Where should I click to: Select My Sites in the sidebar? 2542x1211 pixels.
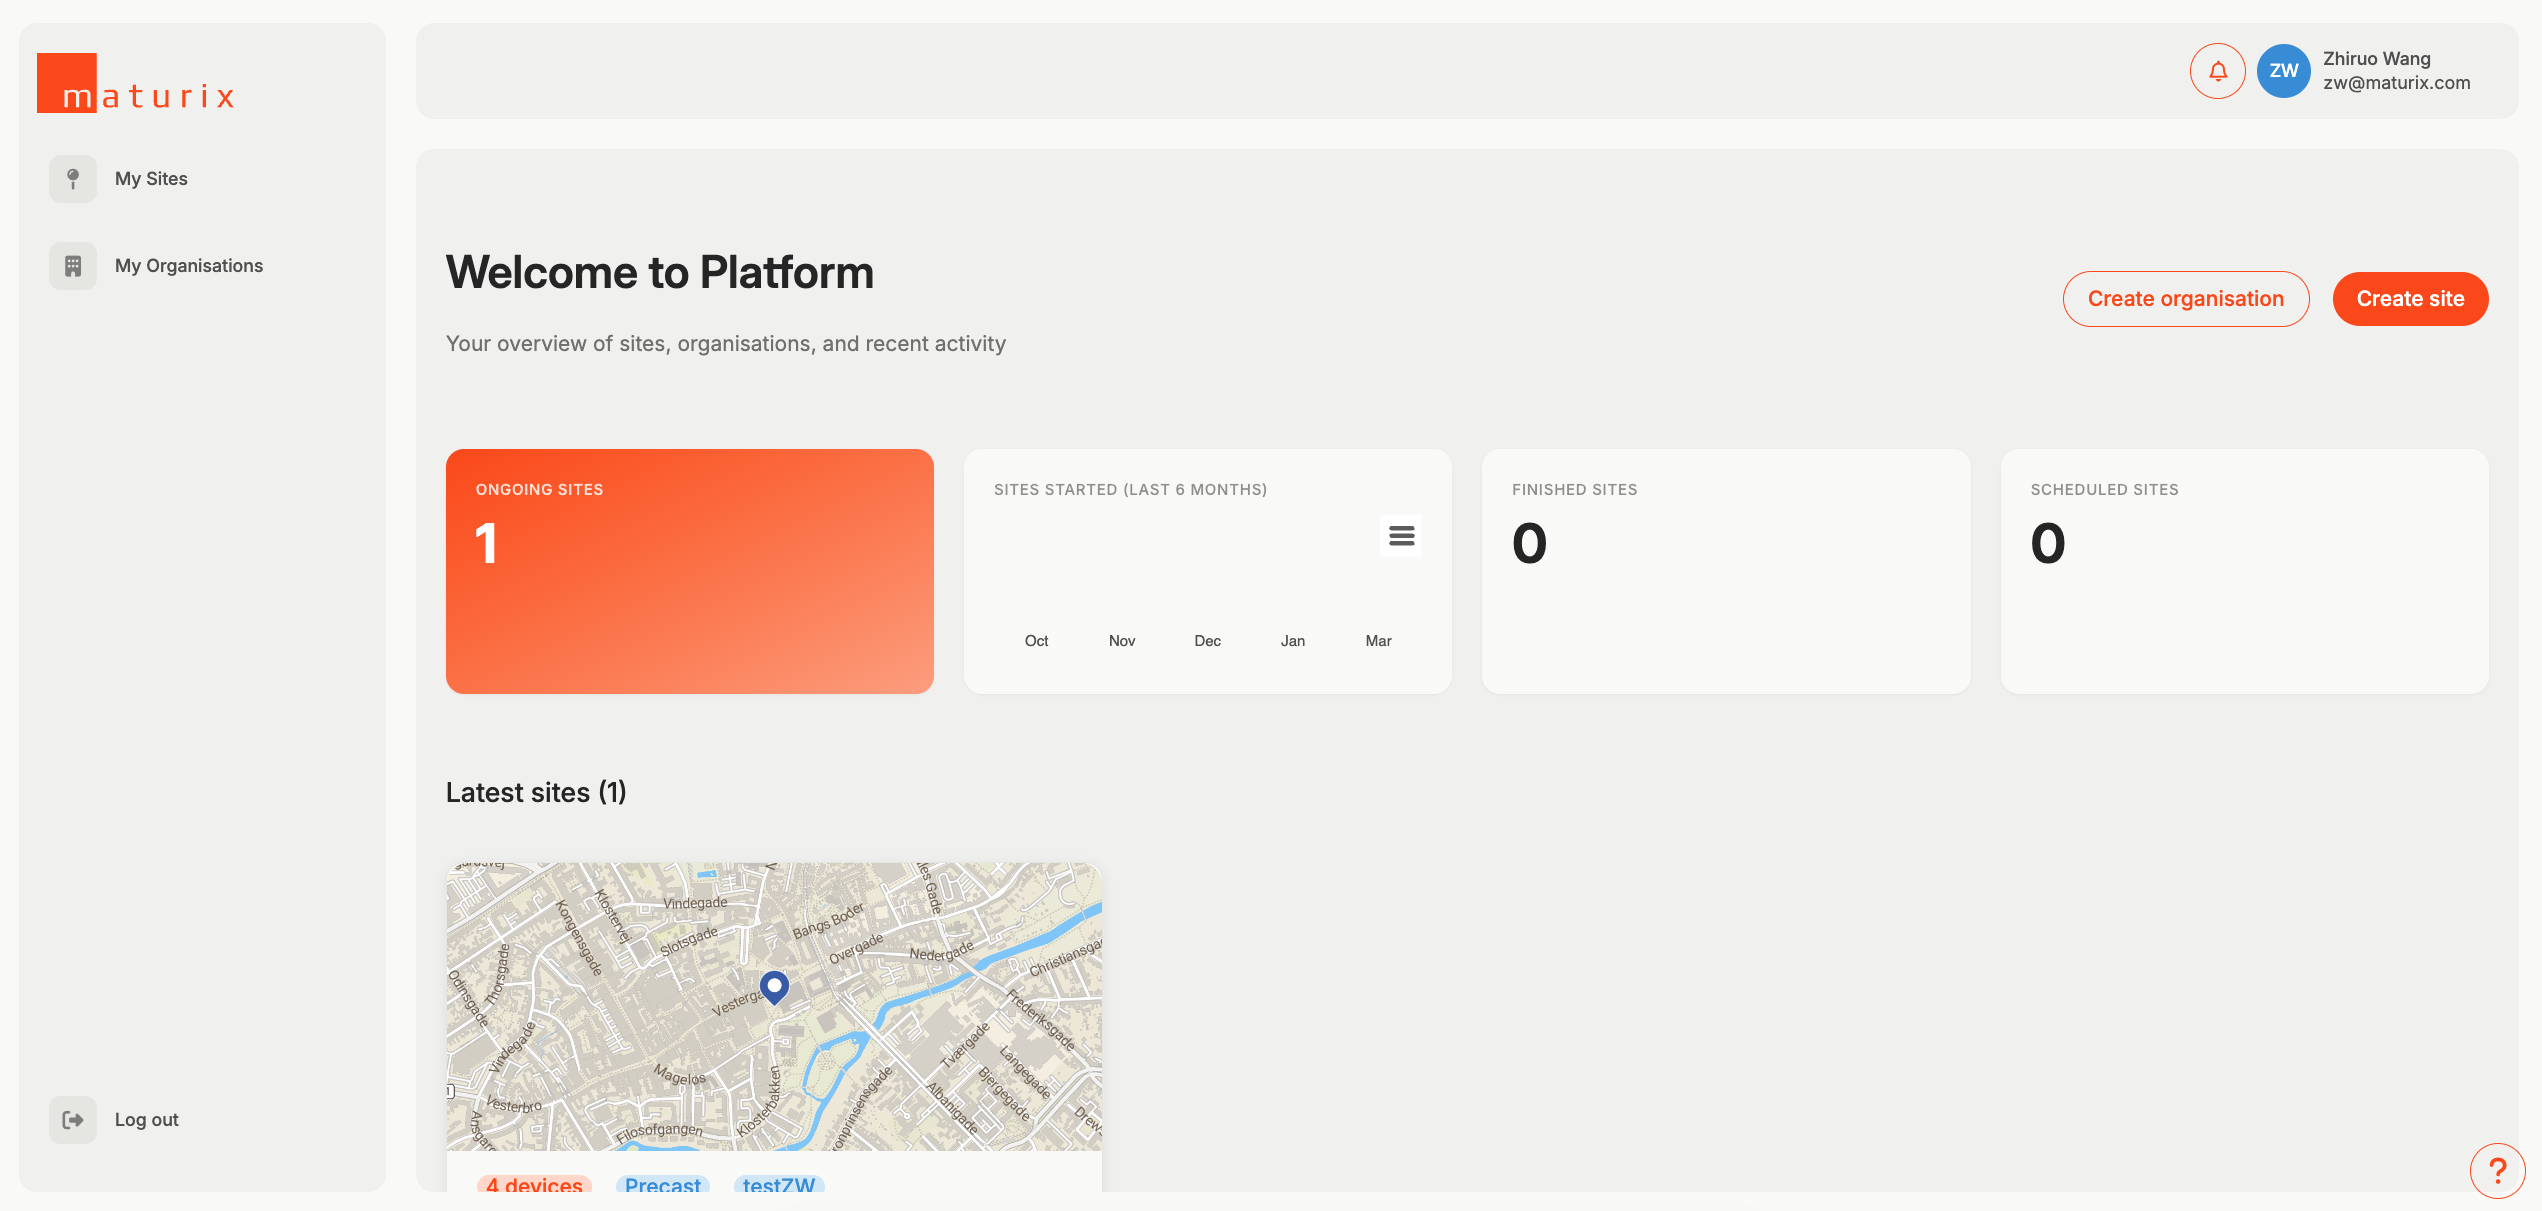tap(151, 178)
